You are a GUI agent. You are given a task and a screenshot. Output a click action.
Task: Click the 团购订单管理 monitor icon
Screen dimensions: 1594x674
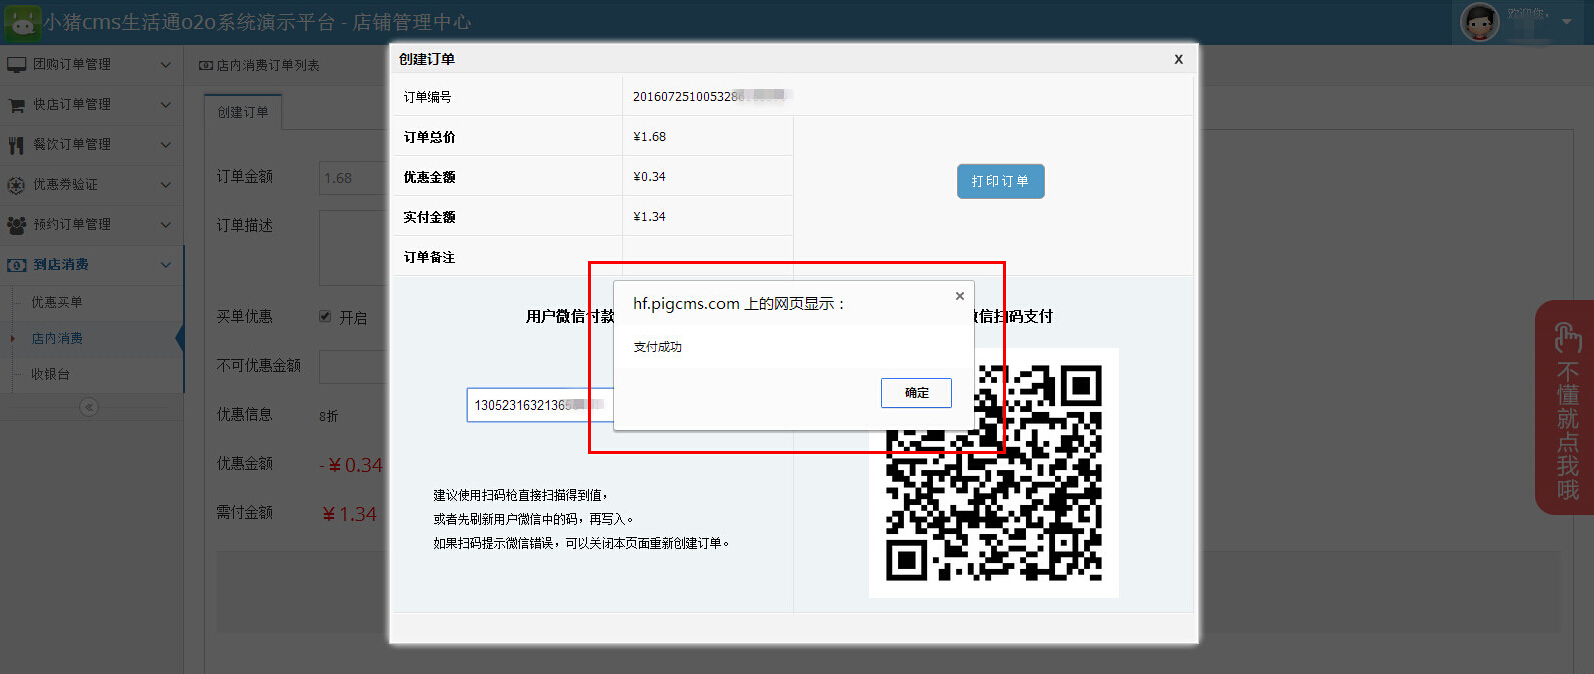click(16, 64)
